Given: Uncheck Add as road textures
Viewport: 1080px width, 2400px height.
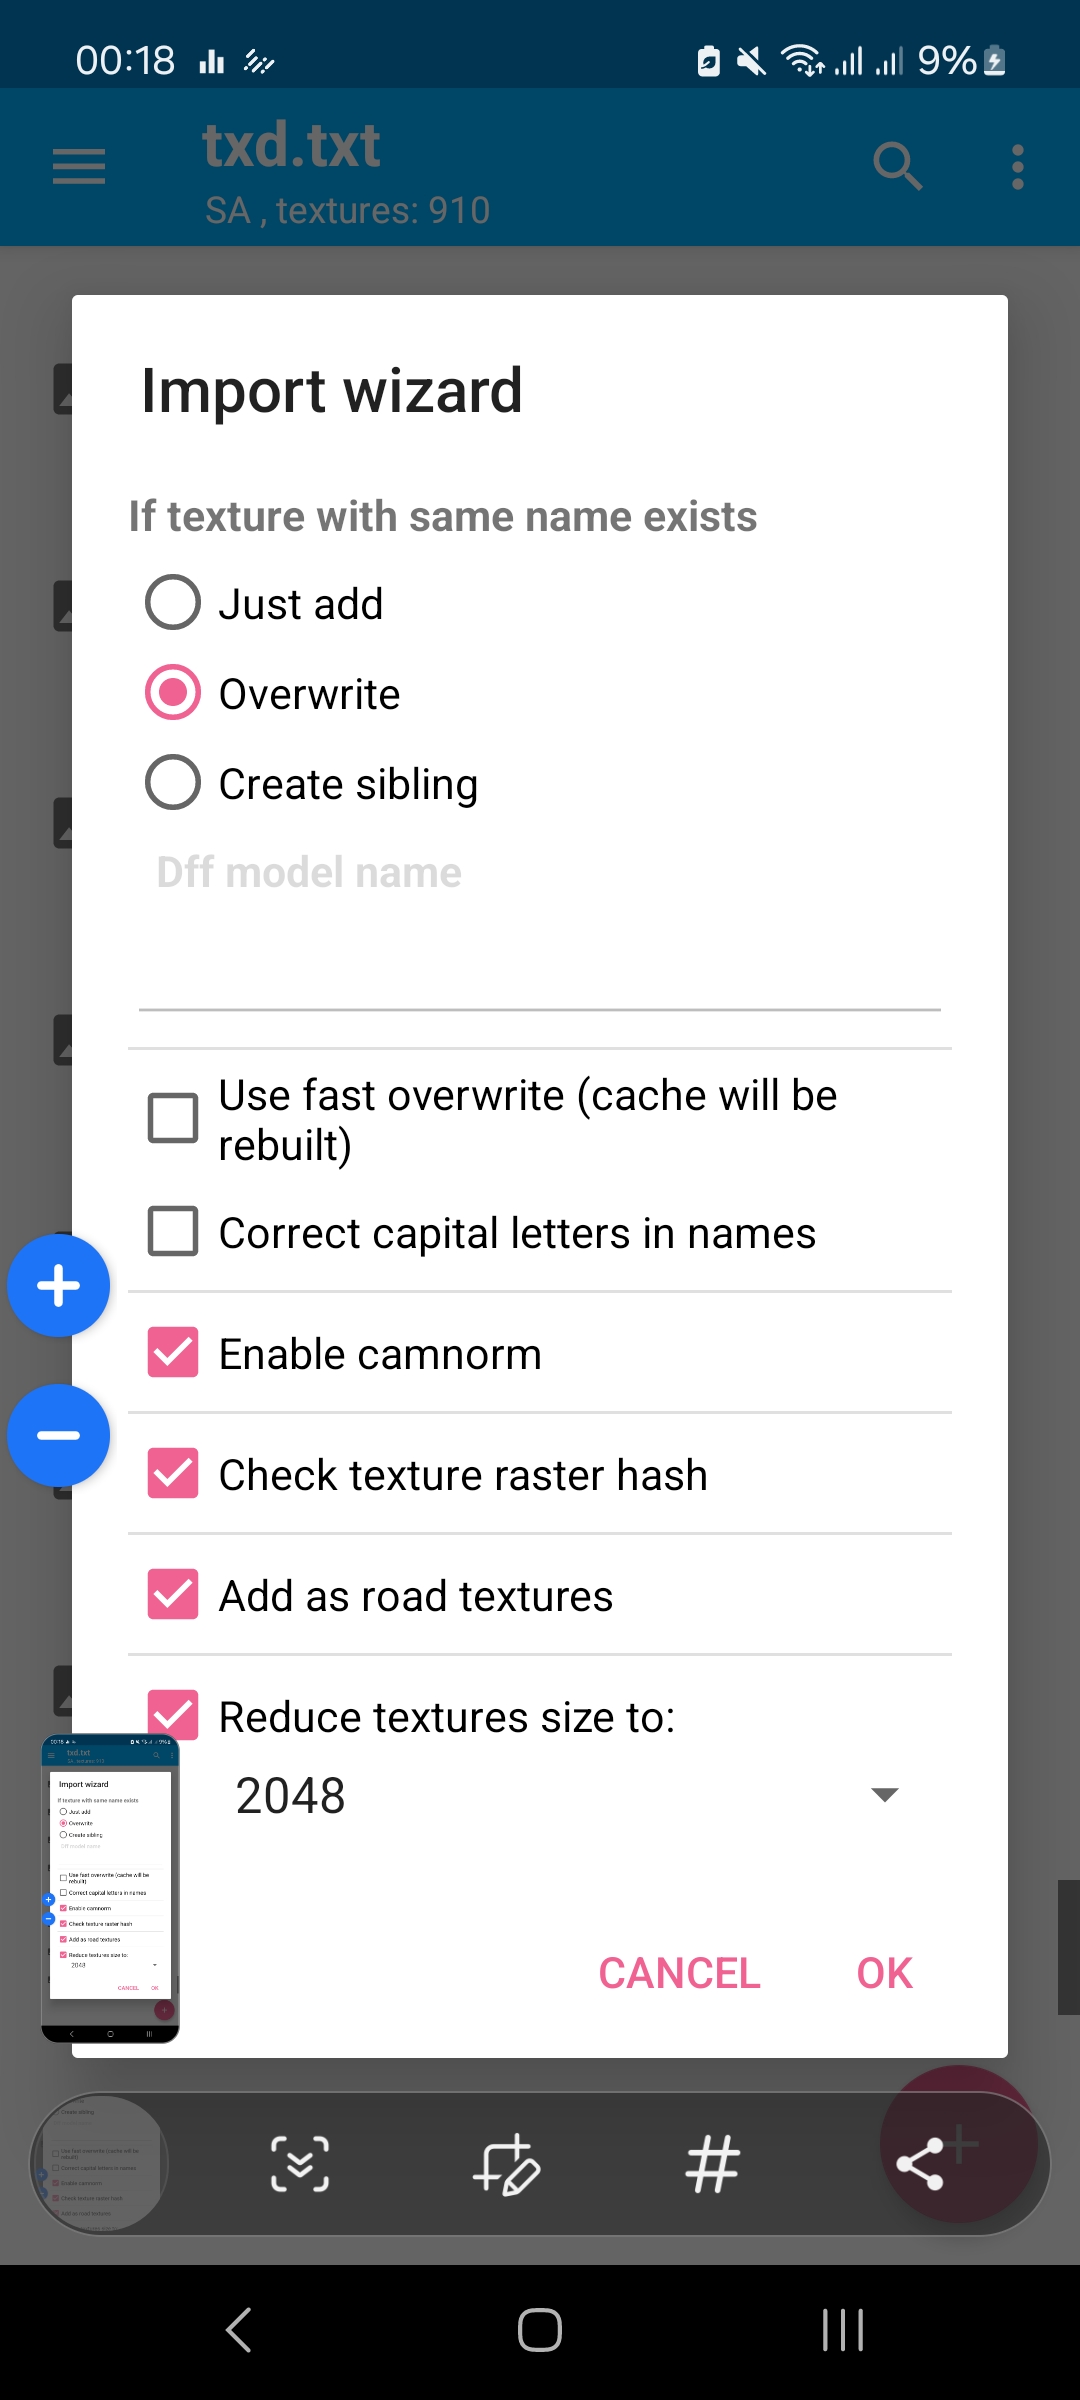Looking at the screenshot, I should pos(173,1594).
